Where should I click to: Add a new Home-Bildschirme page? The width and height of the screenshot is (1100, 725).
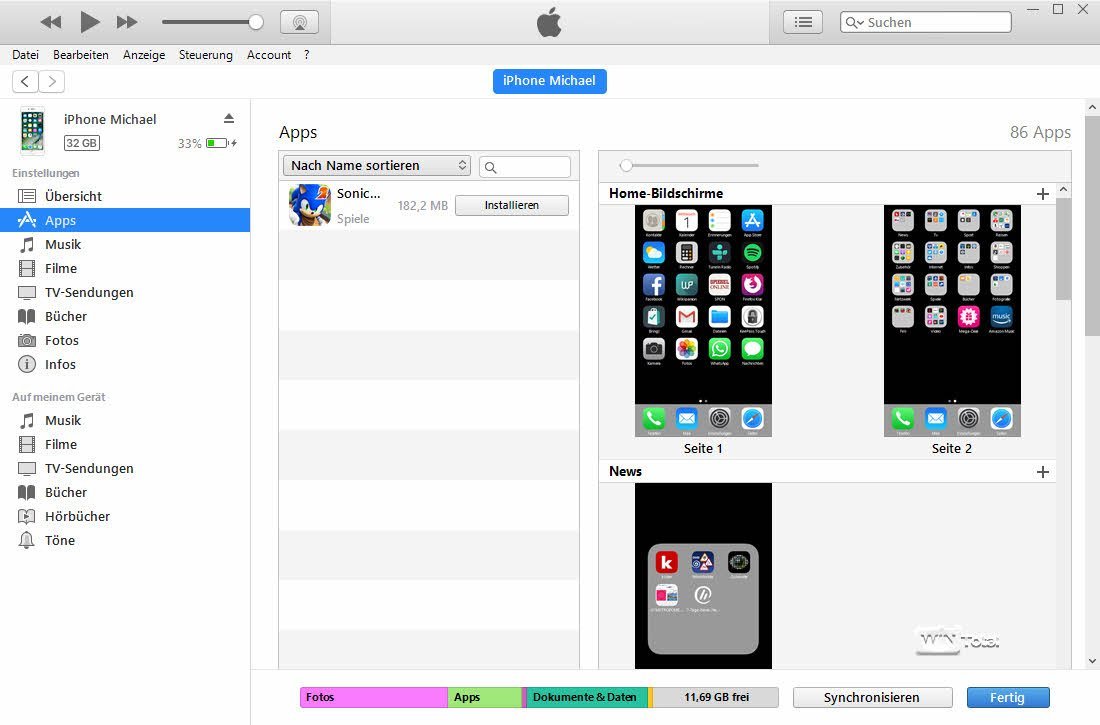pyautogui.click(x=1043, y=194)
